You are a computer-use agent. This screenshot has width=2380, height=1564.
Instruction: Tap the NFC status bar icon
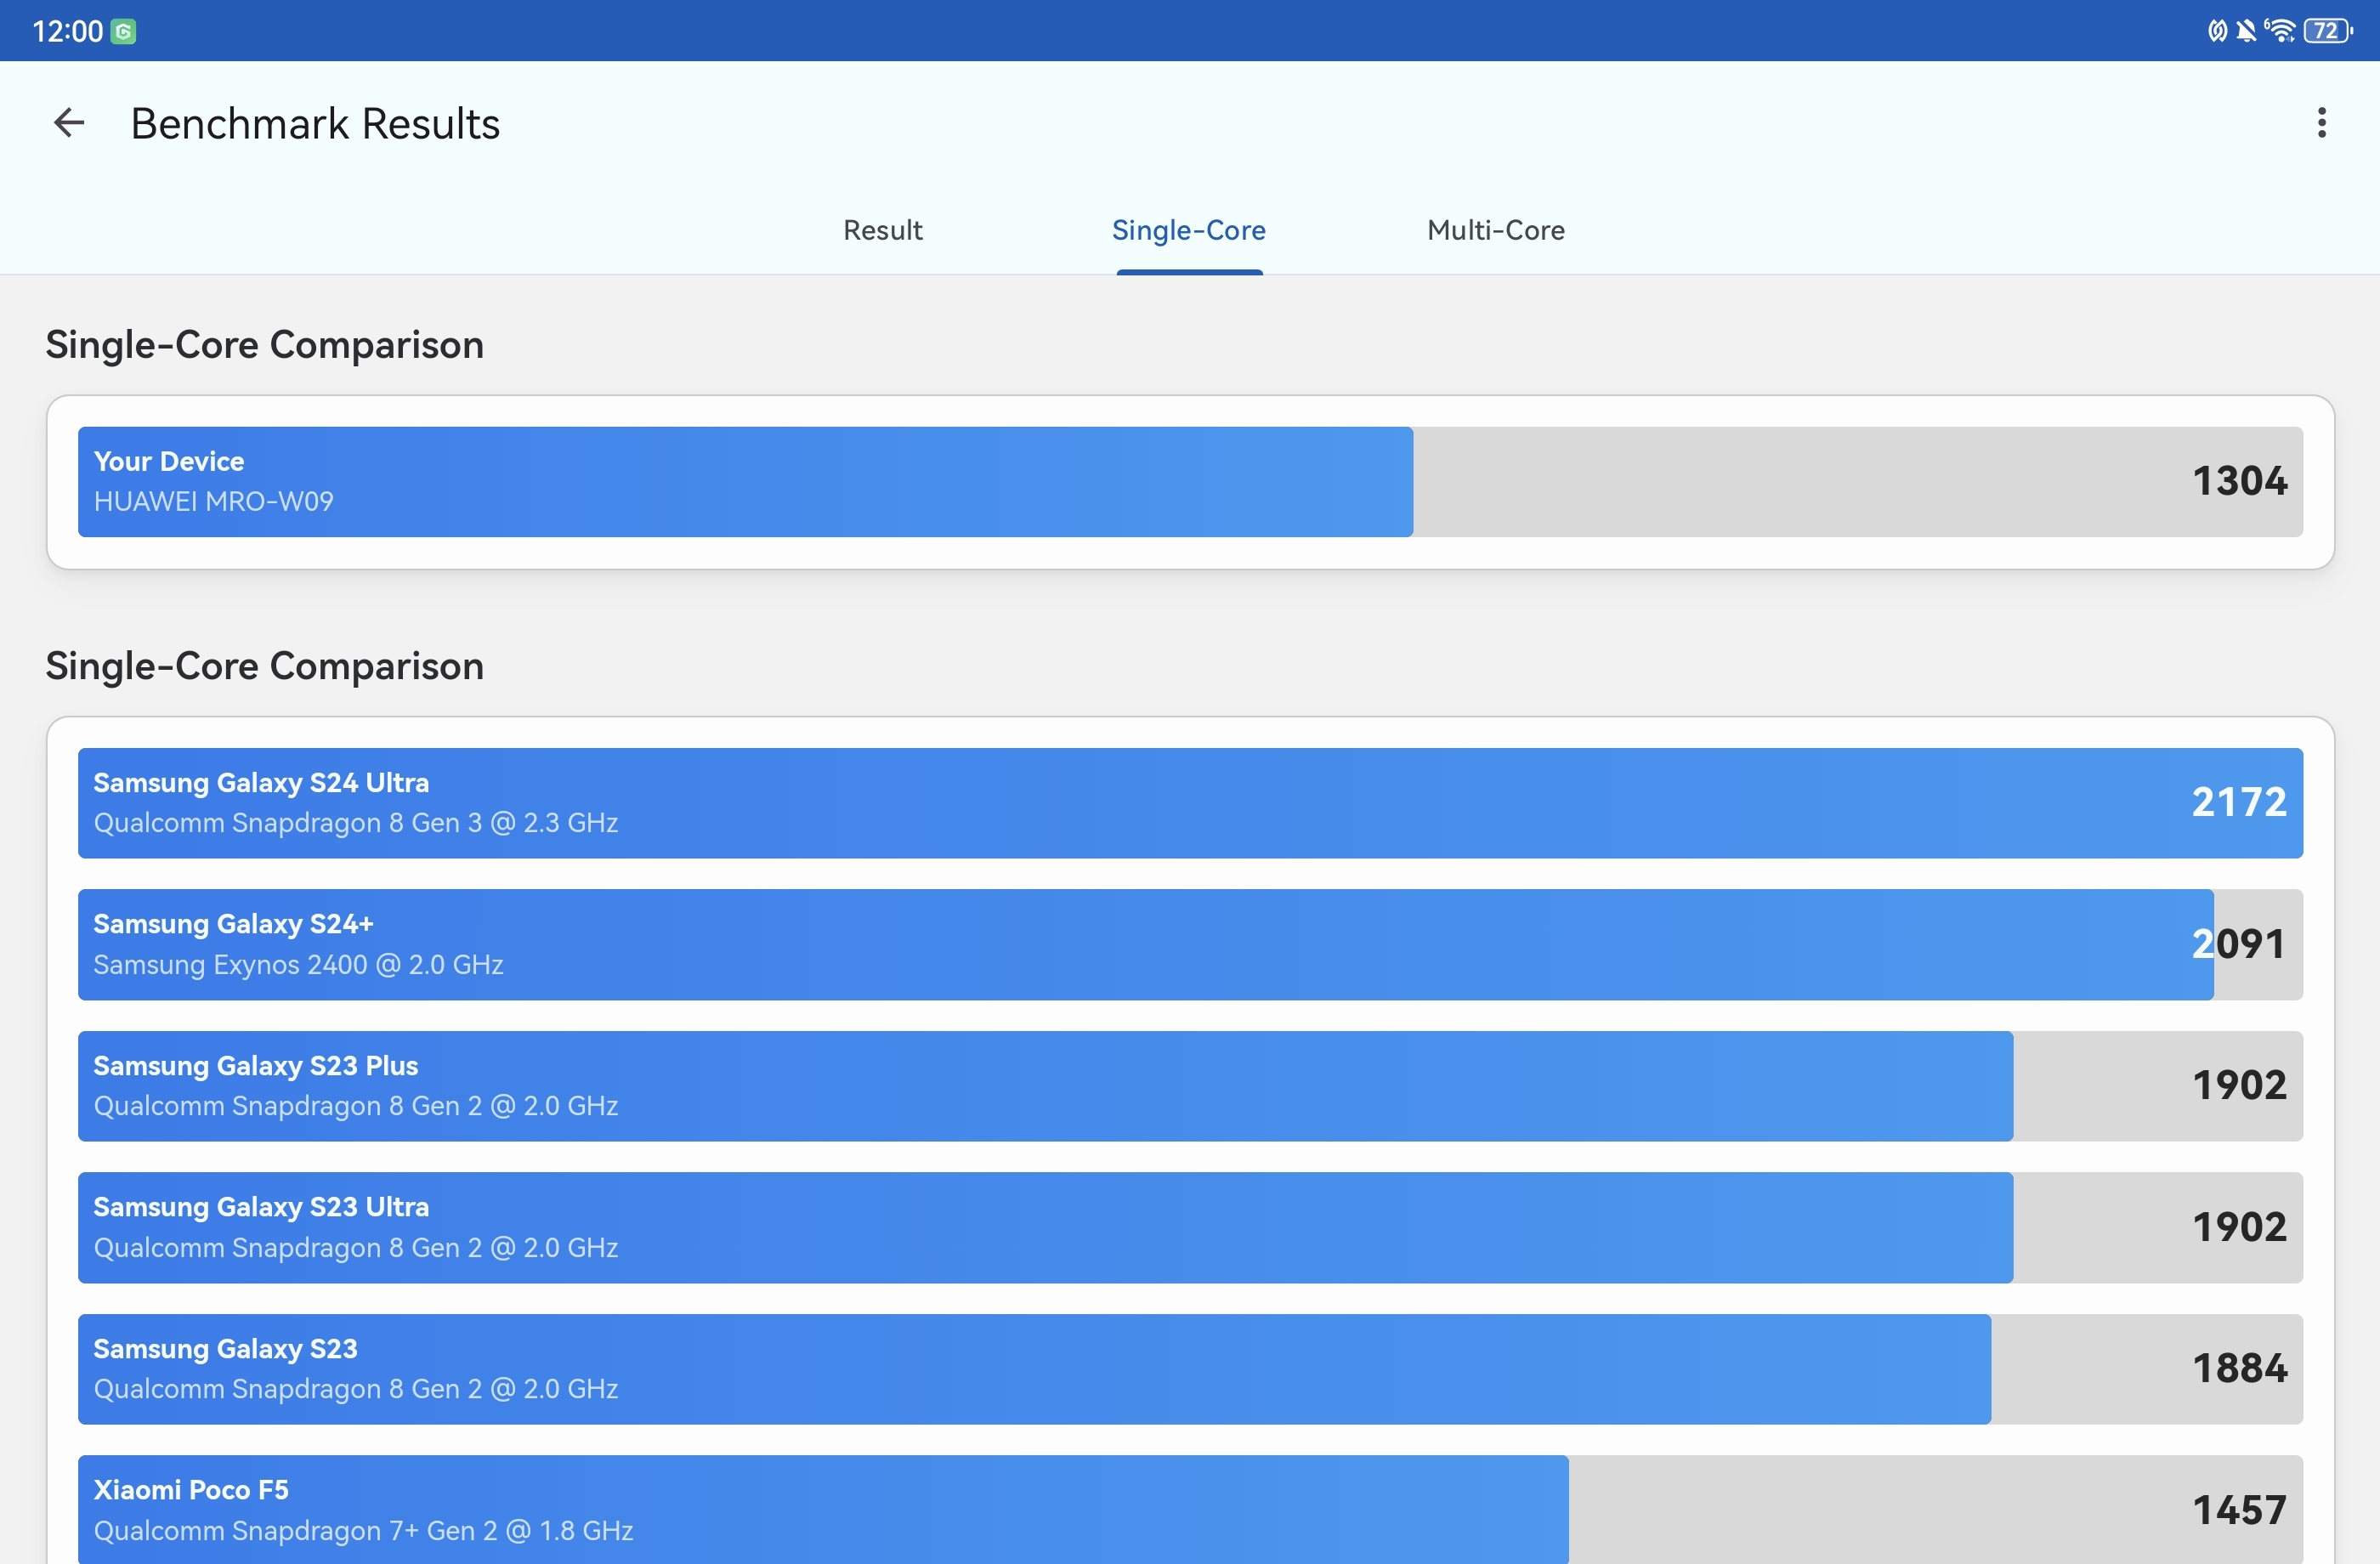pos(2217,30)
